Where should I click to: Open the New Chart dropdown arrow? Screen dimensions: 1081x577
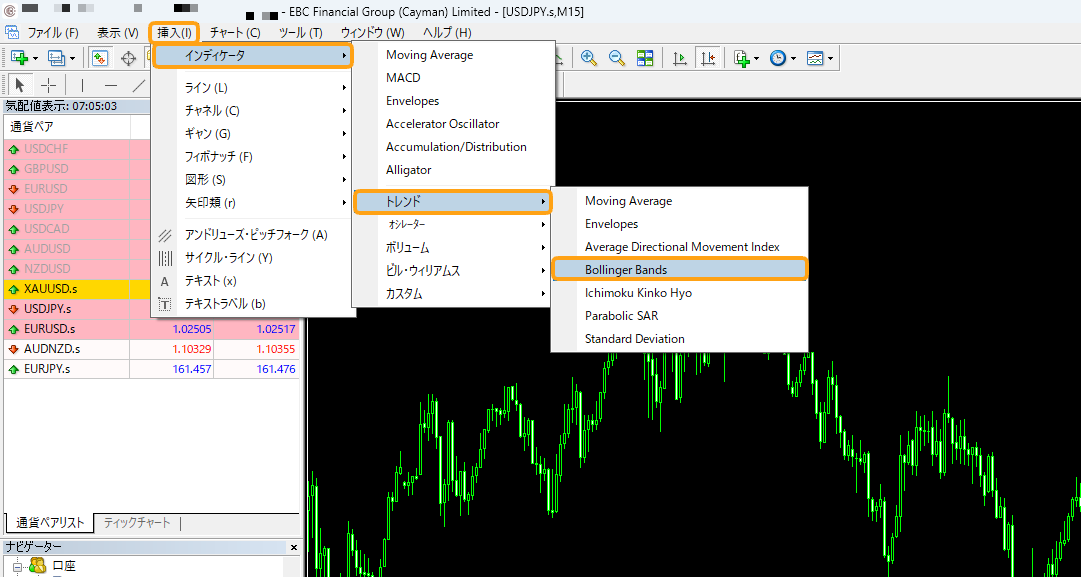(x=35, y=59)
